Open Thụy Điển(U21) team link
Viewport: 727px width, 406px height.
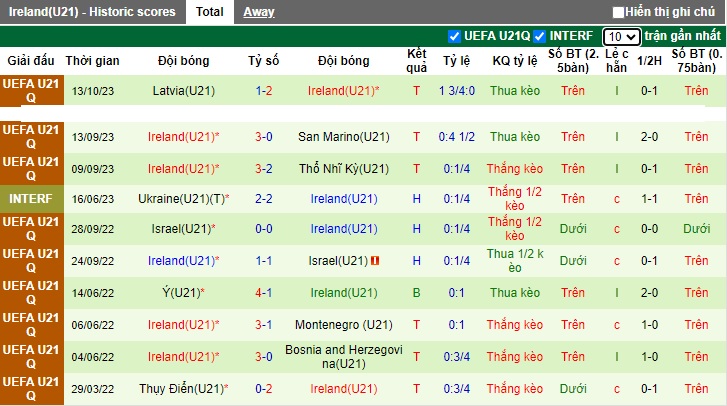point(184,389)
